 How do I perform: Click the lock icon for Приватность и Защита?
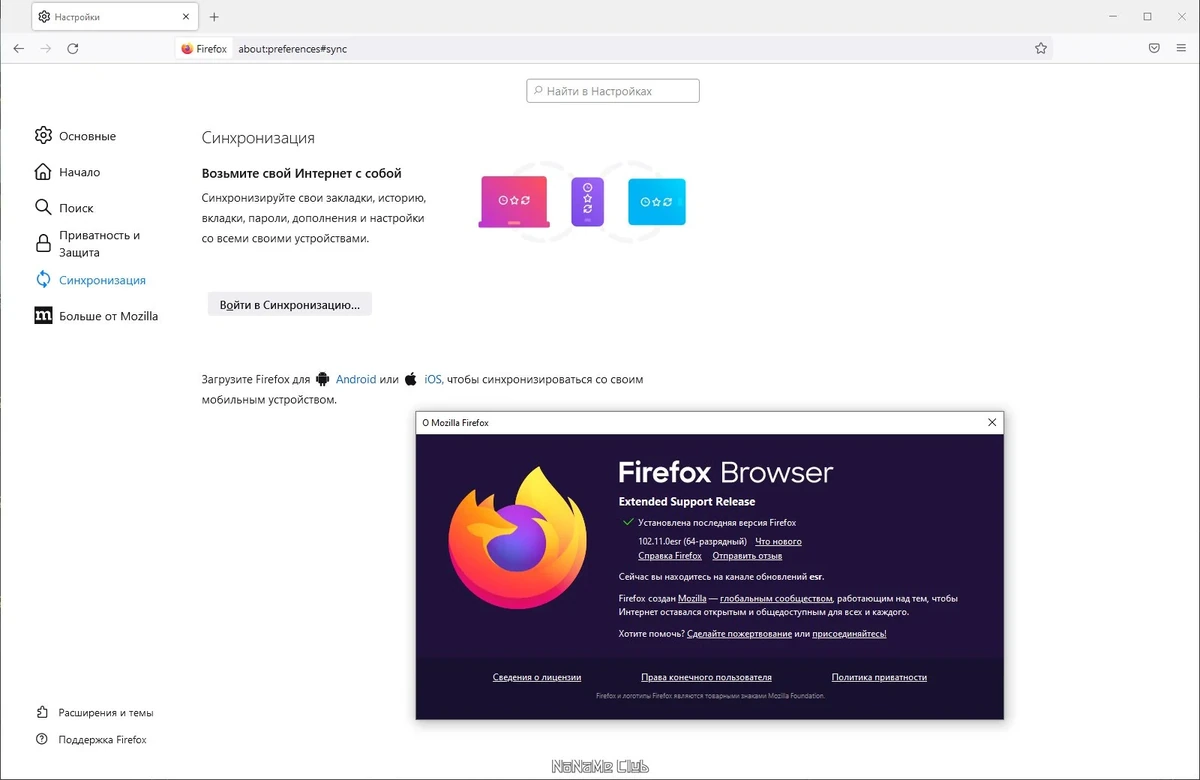[x=43, y=243]
